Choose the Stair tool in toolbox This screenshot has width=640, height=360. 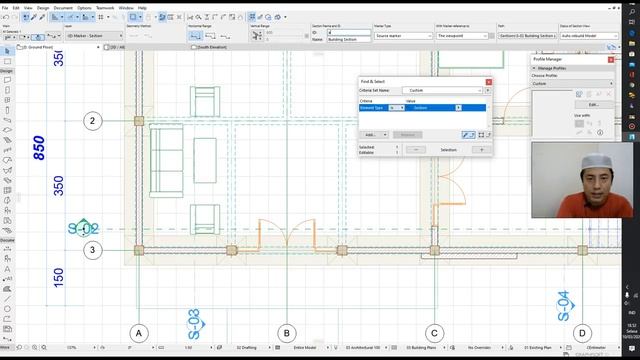(7, 140)
